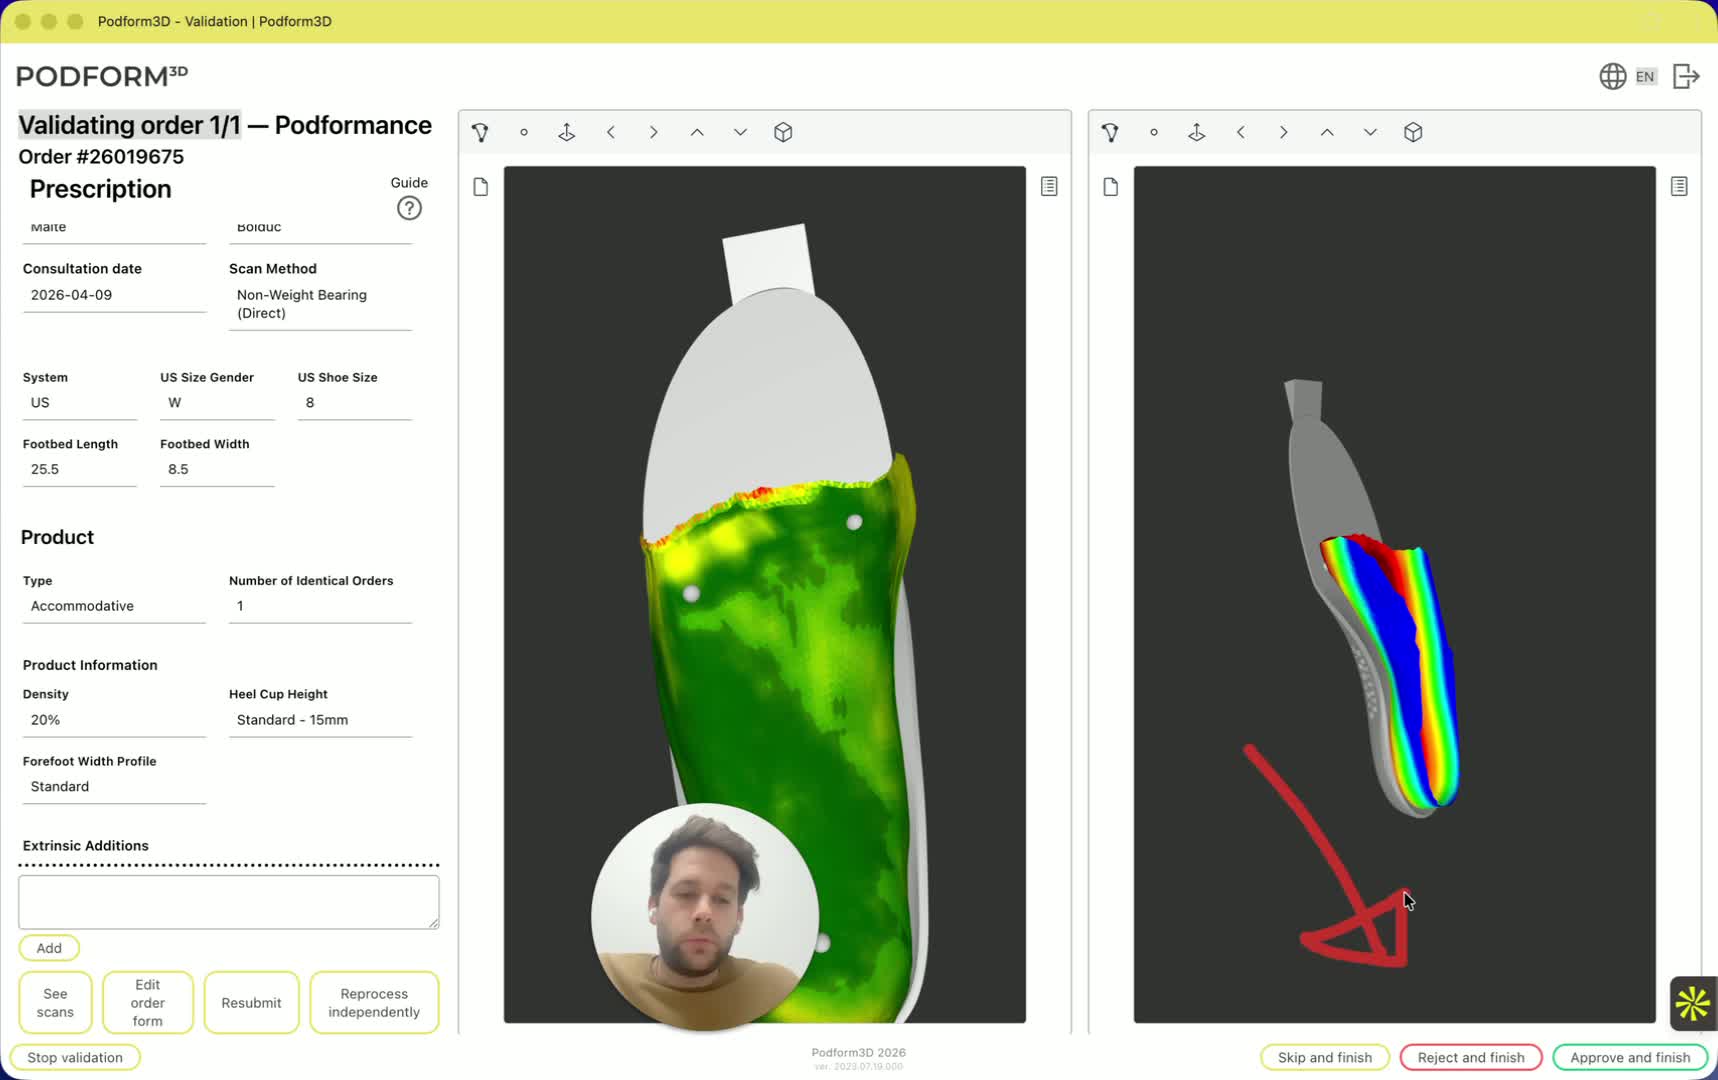Click the Podform3D logo
The height and width of the screenshot is (1080, 1718).
(102, 76)
